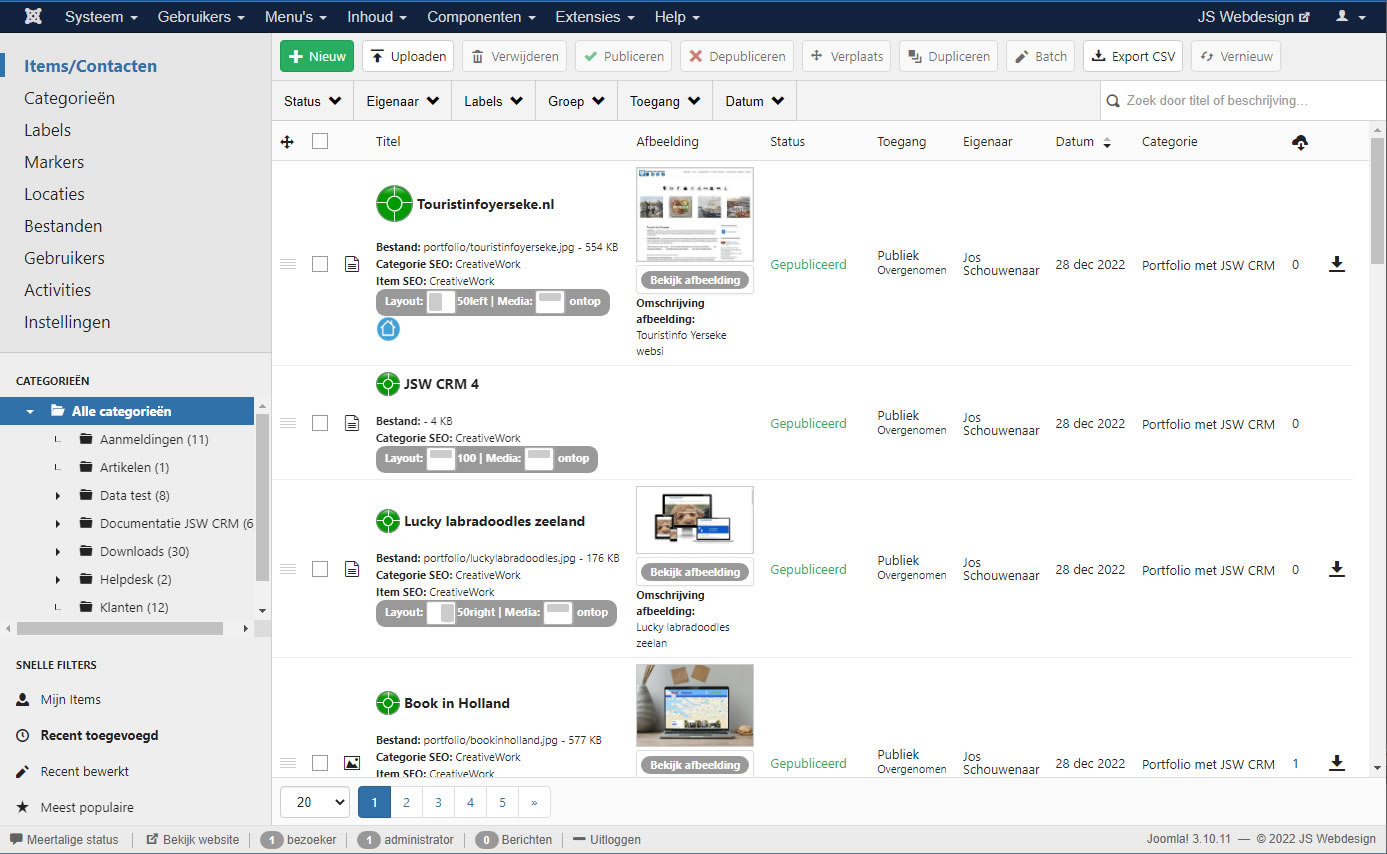The width and height of the screenshot is (1387, 854).
Task: Click the search by title input field
Action: click(1242, 101)
